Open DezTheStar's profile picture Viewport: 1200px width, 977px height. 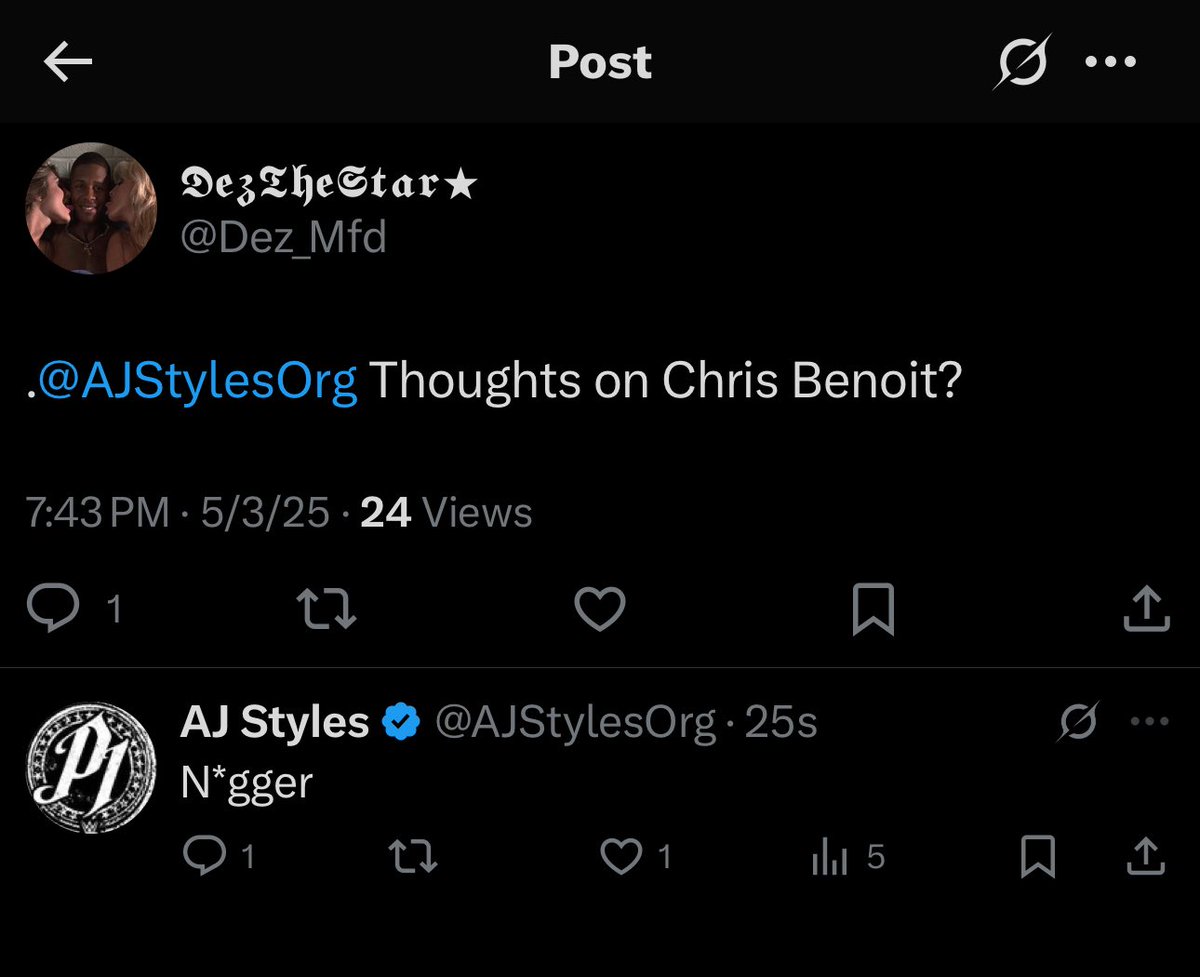pos(91,208)
